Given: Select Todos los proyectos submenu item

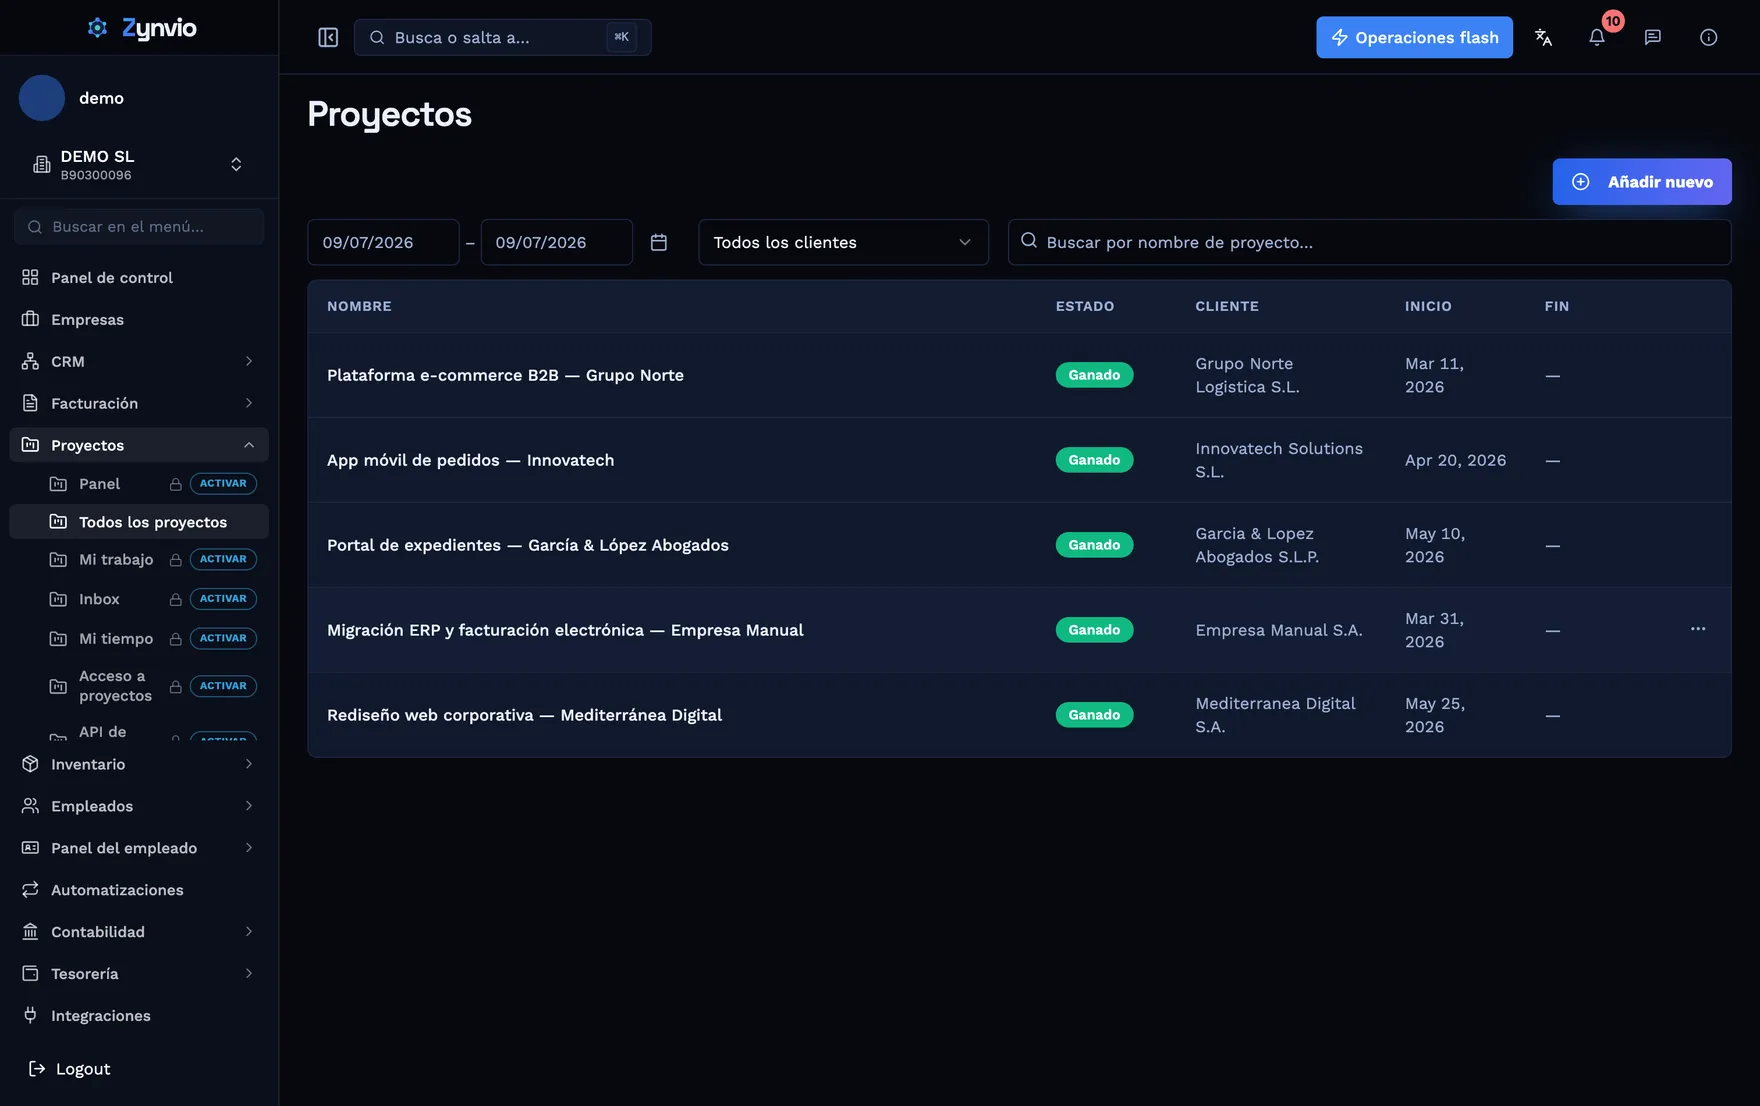Looking at the screenshot, I should (x=139, y=522).
